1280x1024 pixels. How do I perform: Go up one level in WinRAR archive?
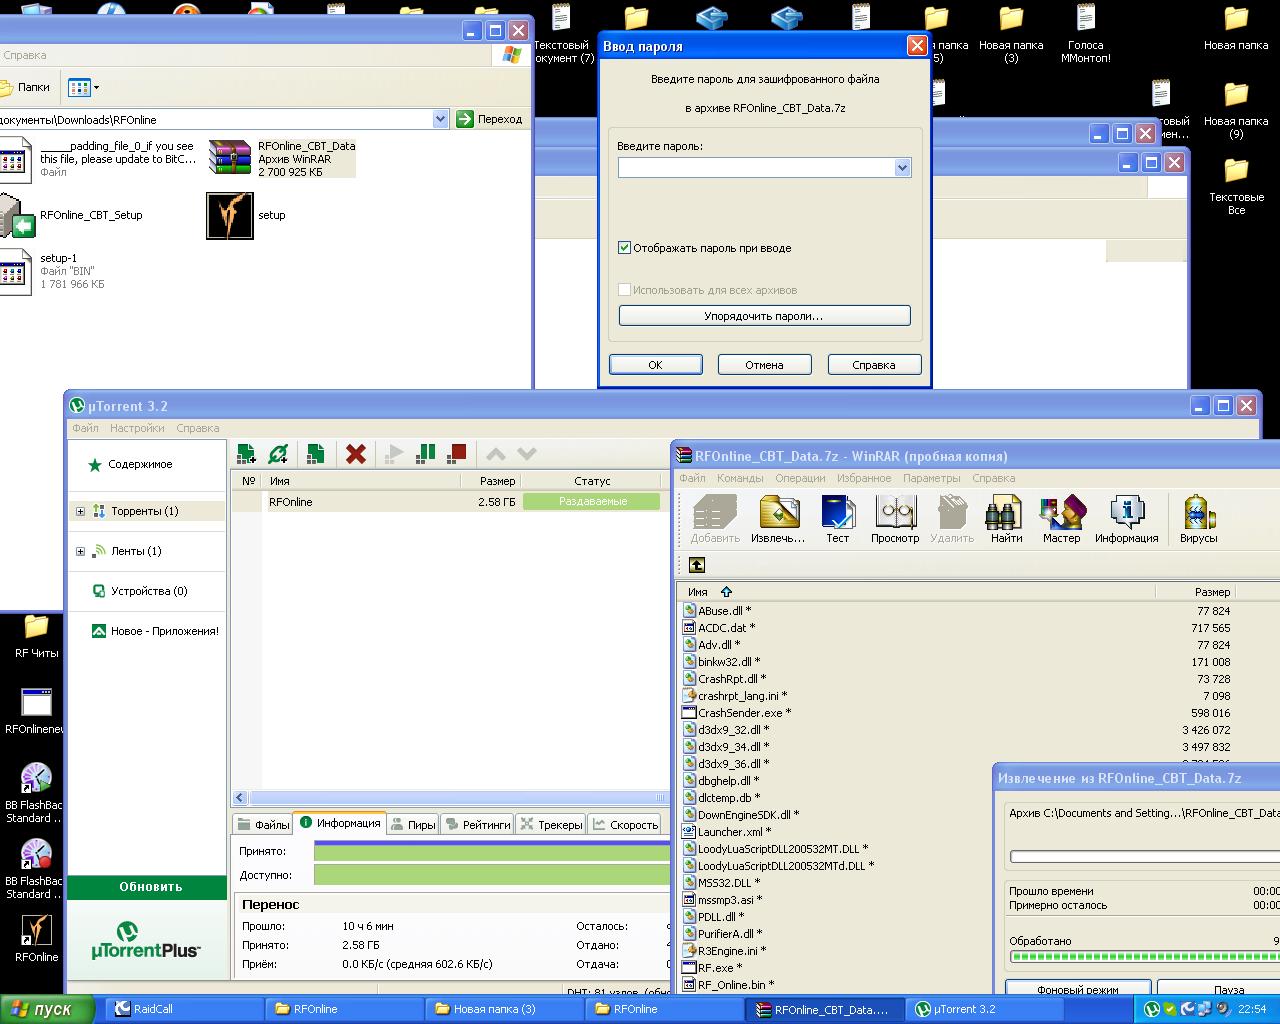click(x=697, y=565)
